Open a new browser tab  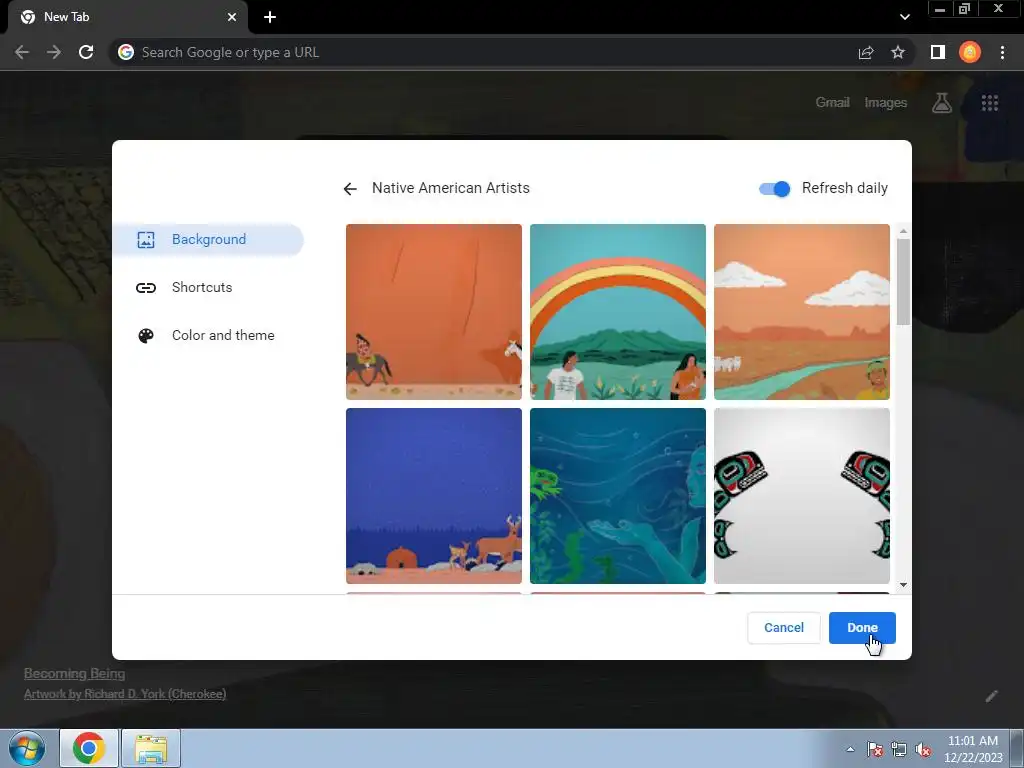[270, 17]
